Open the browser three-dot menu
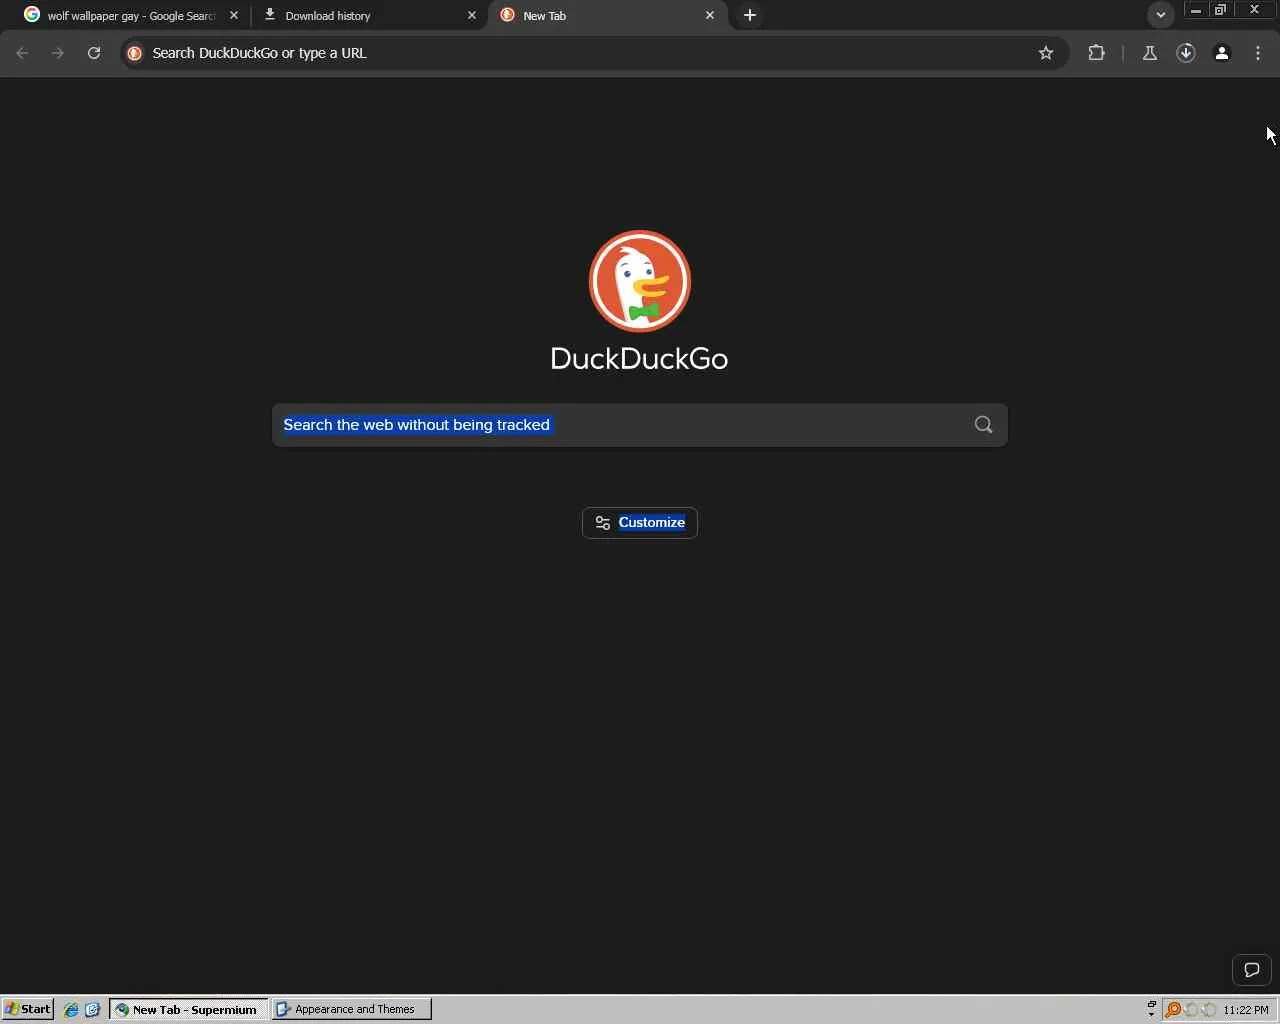The image size is (1280, 1024). (1258, 53)
